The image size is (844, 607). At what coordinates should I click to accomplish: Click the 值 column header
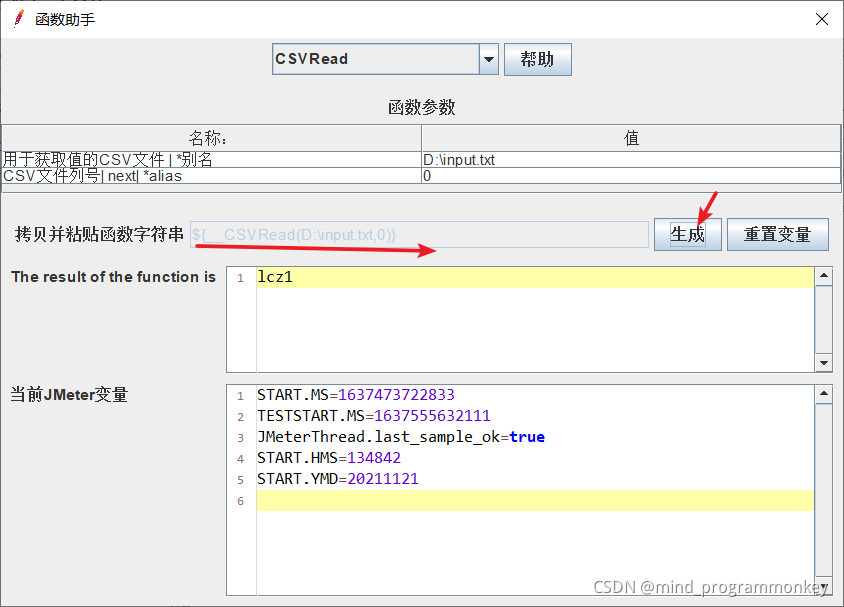coord(631,138)
